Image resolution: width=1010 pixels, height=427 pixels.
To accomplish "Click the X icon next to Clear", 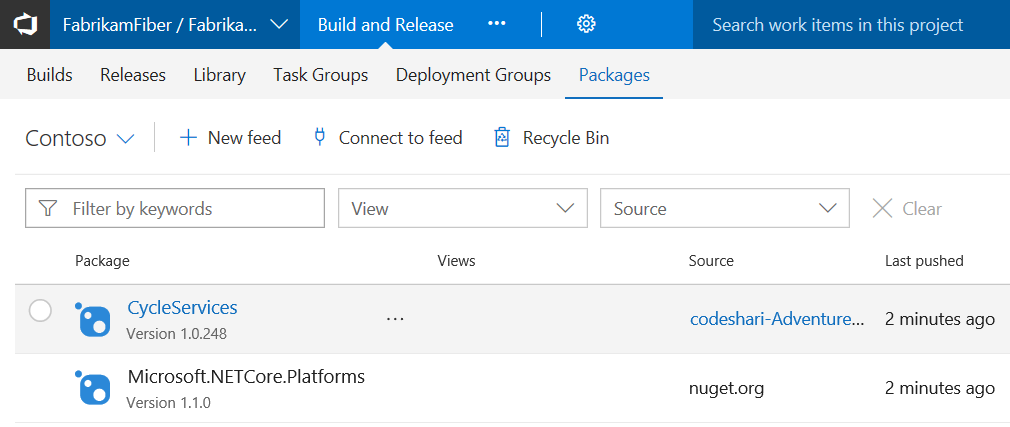I will [x=882, y=208].
